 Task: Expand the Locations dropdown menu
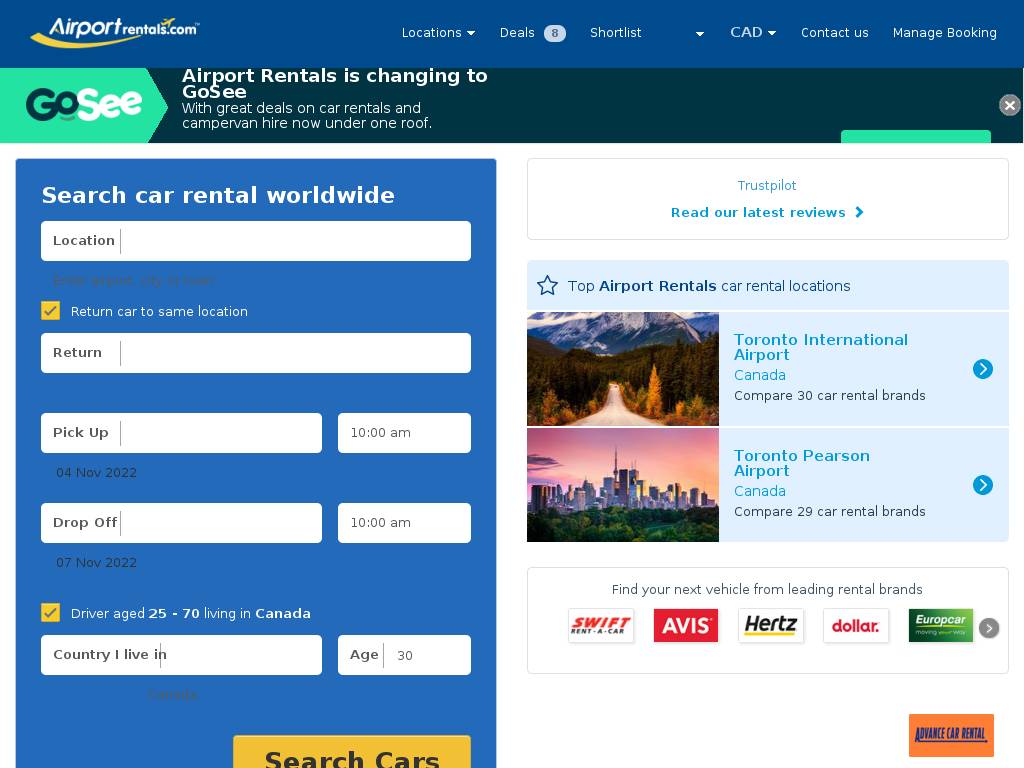pos(438,33)
